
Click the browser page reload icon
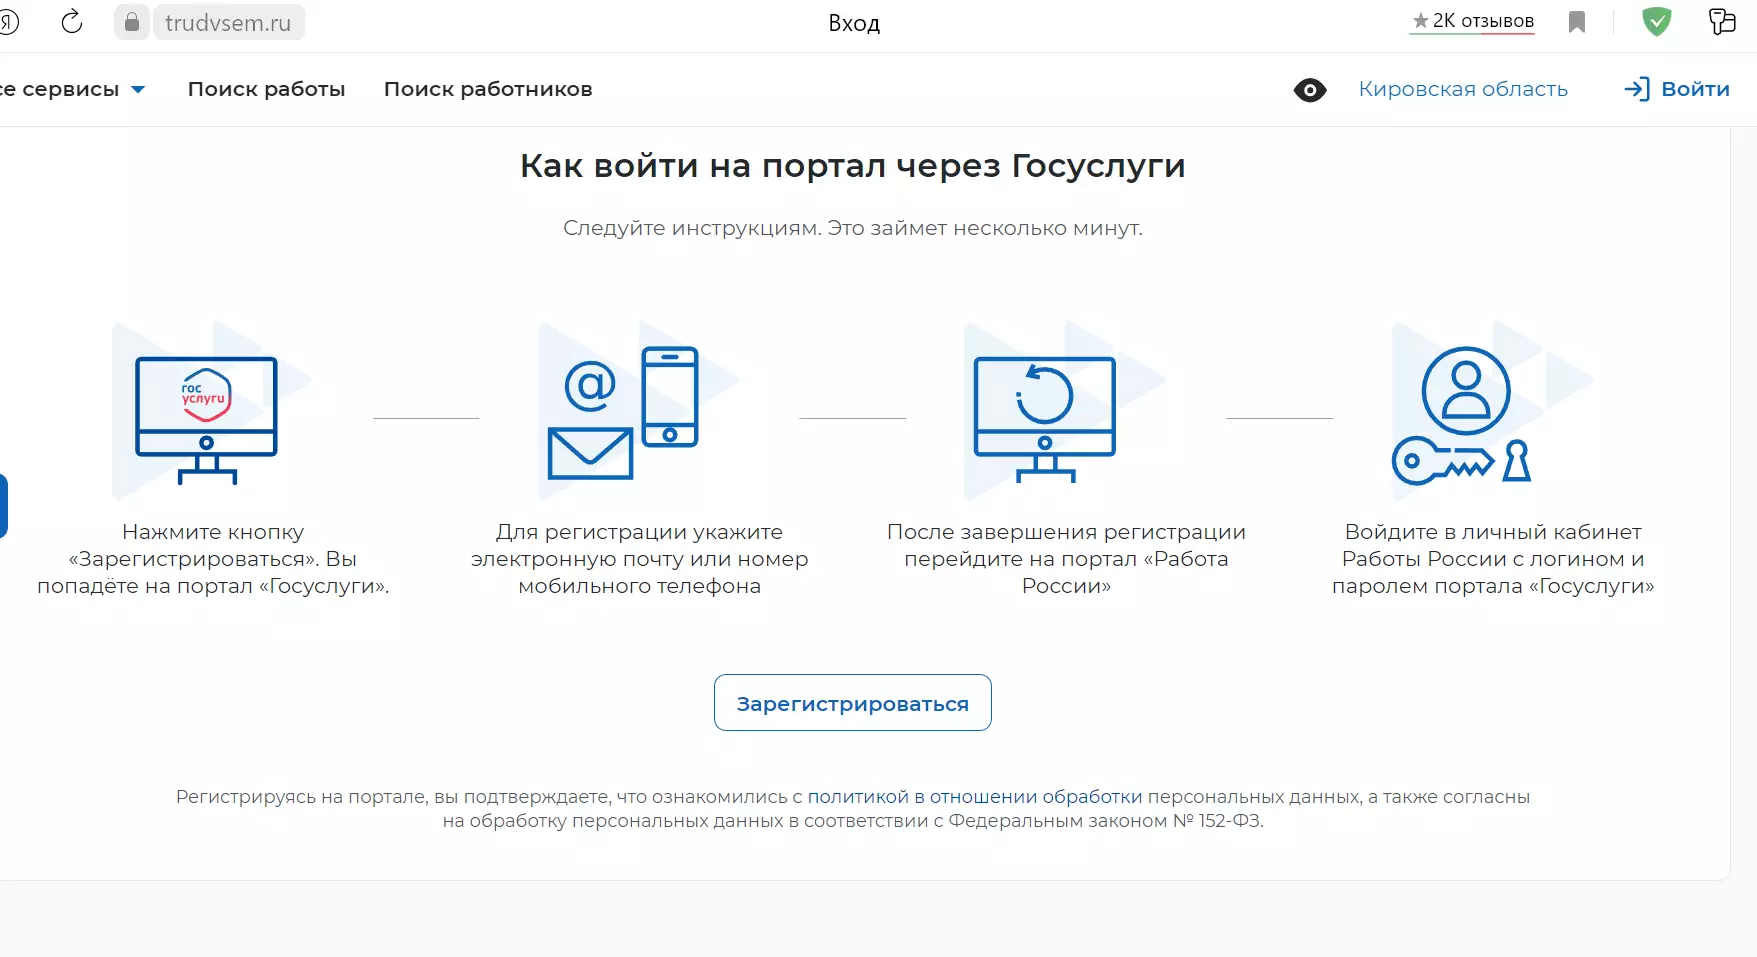pos(72,21)
